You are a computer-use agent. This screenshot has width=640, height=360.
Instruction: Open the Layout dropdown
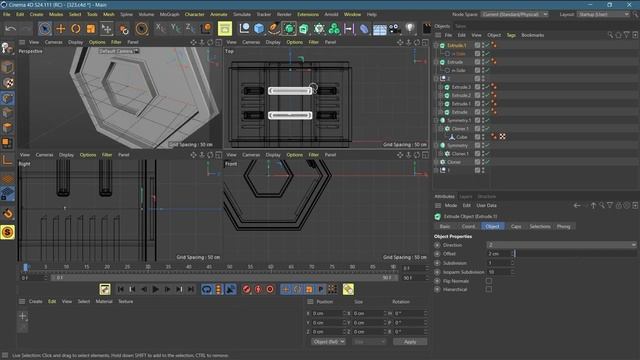[603, 14]
